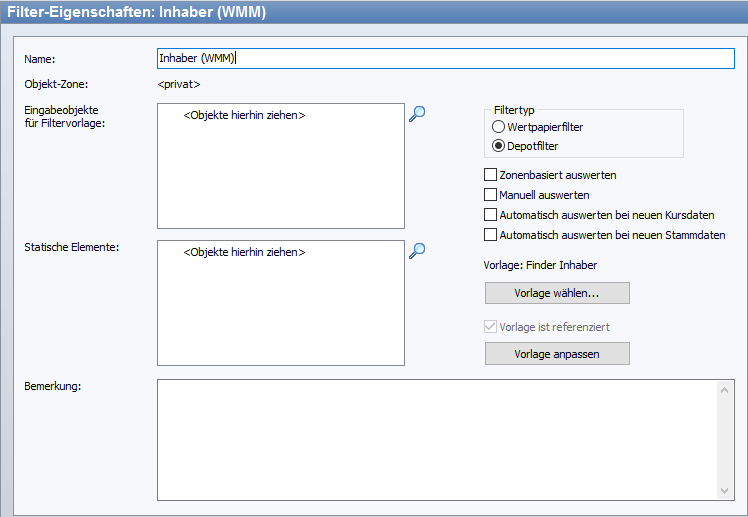Click the Vorlage ist referenziert checkbox
This screenshot has height=517, width=748.
coord(491,327)
